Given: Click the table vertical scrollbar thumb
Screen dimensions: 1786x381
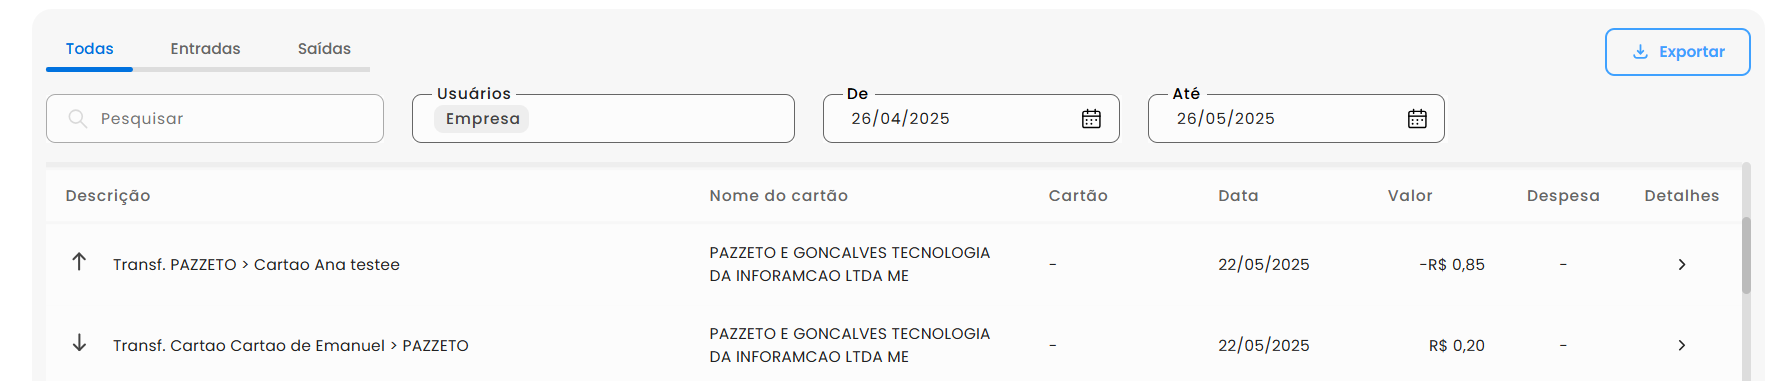Looking at the screenshot, I should point(1746,255).
